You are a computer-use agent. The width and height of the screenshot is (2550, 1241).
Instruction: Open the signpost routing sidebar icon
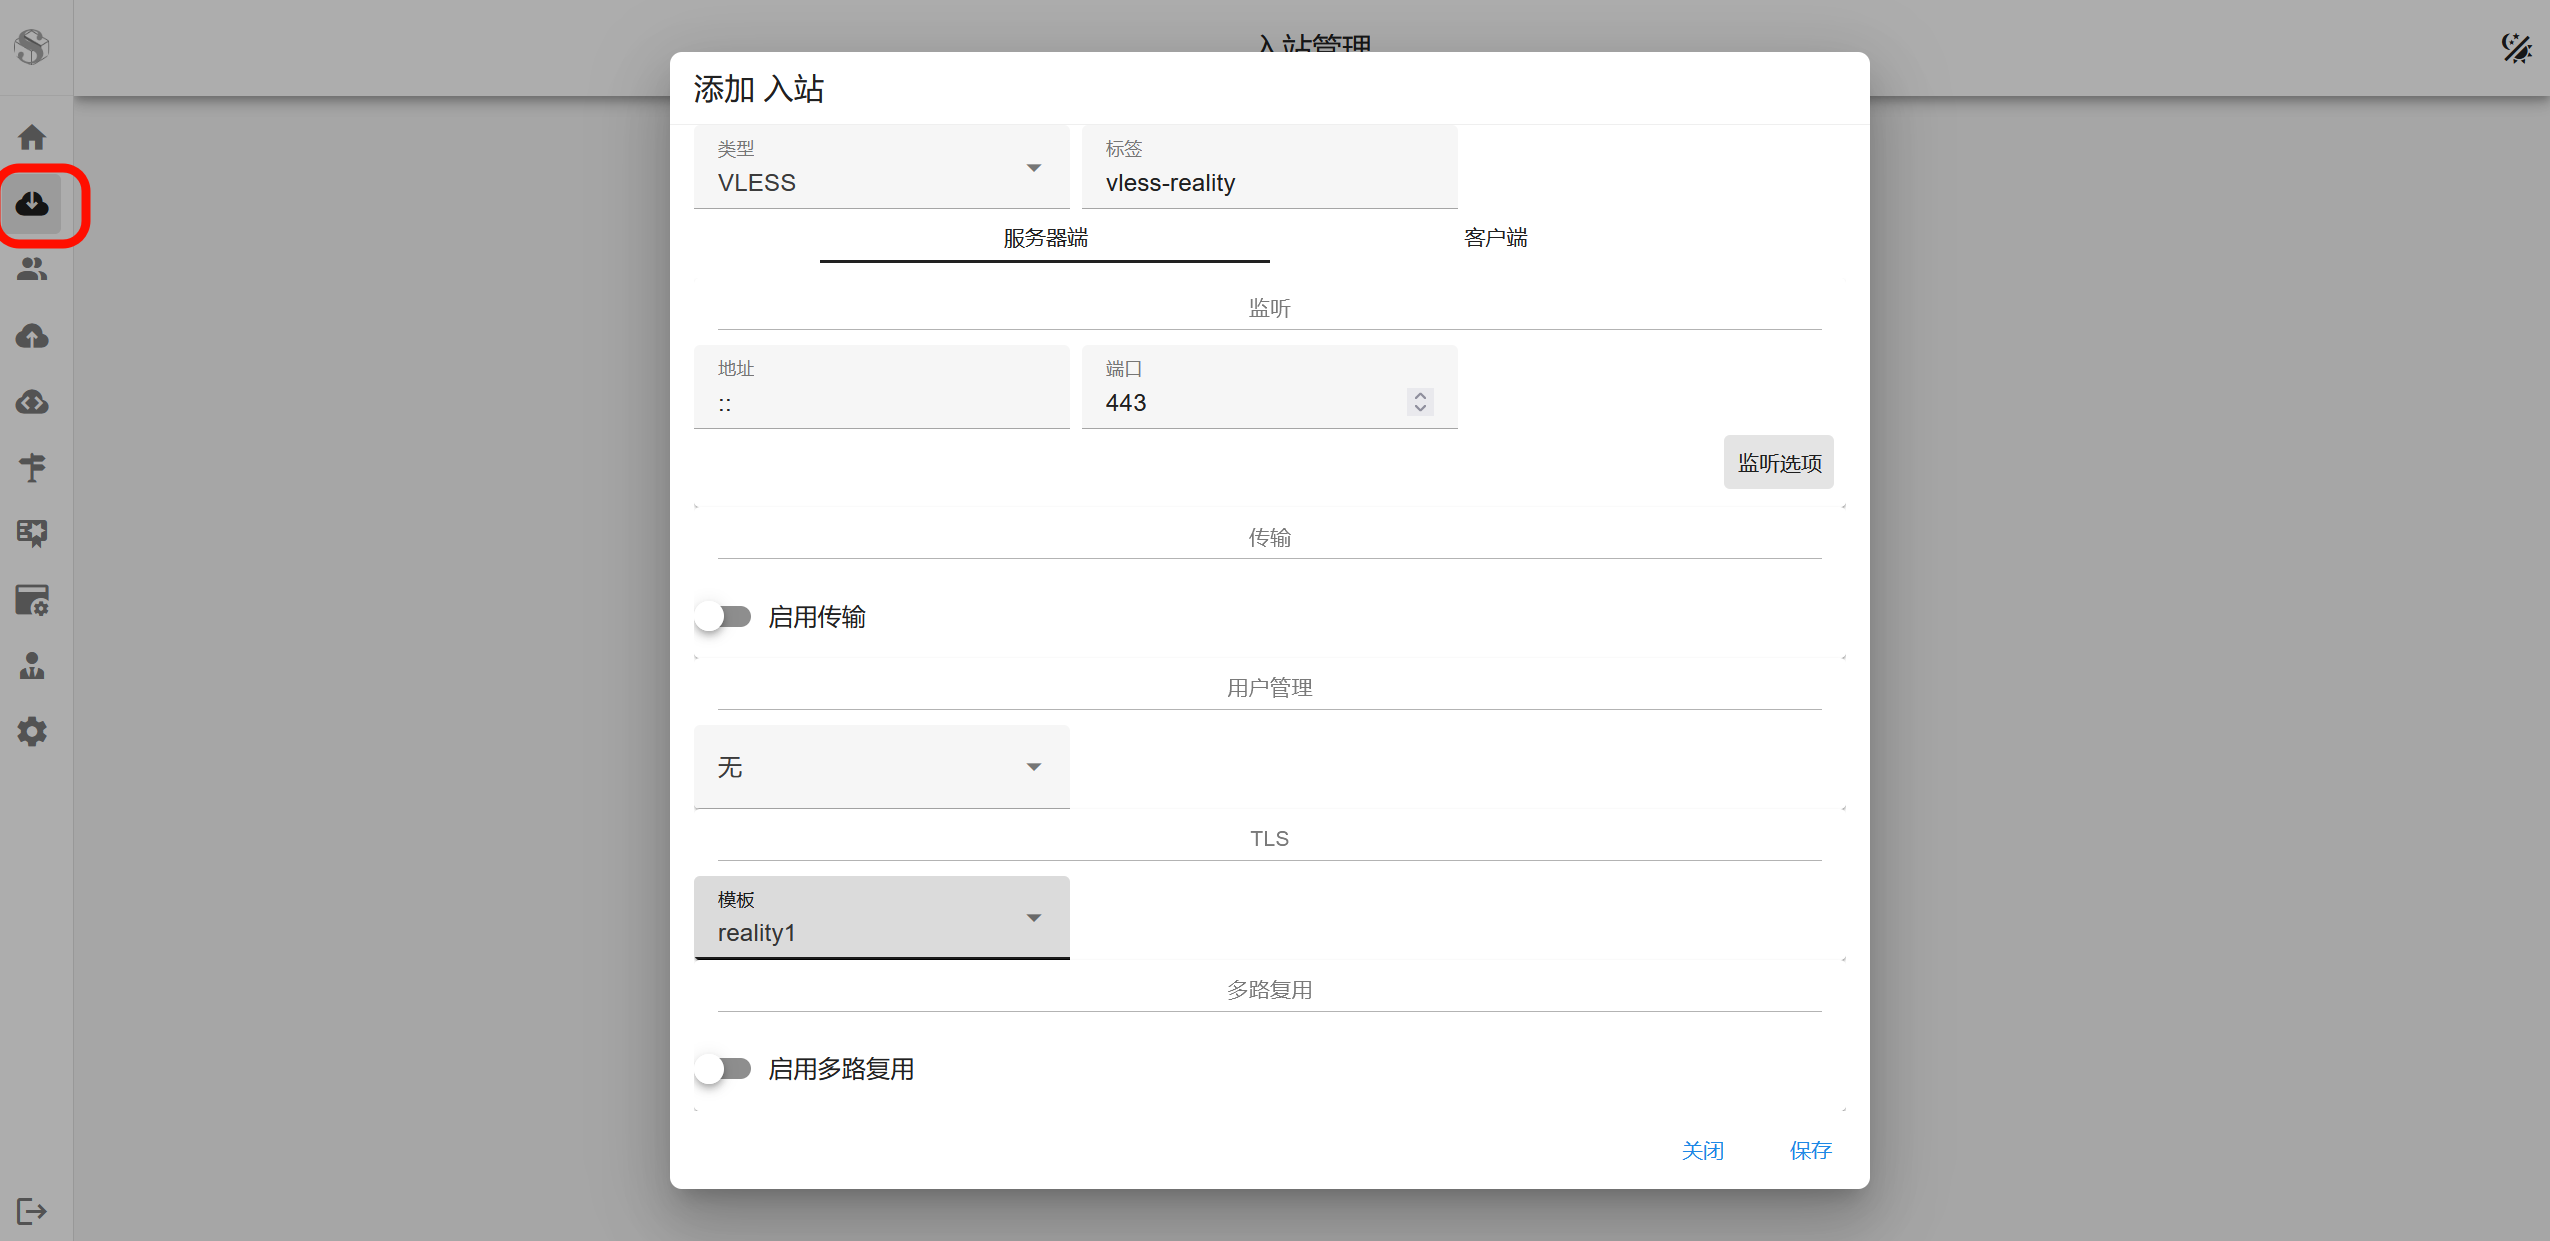(x=32, y=467)
